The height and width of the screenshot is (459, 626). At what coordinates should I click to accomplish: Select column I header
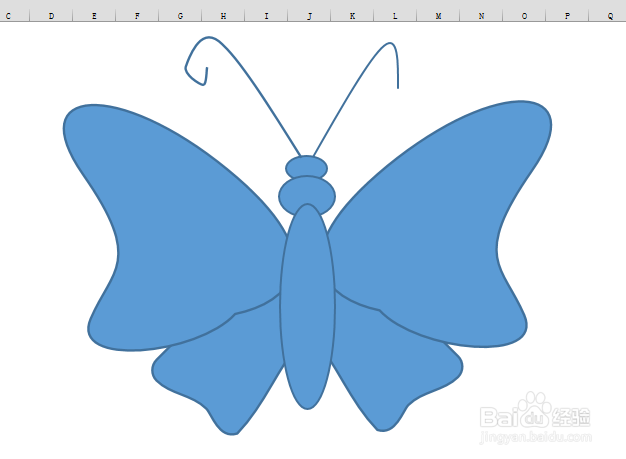pyautogui.click(x=266, y=16)
